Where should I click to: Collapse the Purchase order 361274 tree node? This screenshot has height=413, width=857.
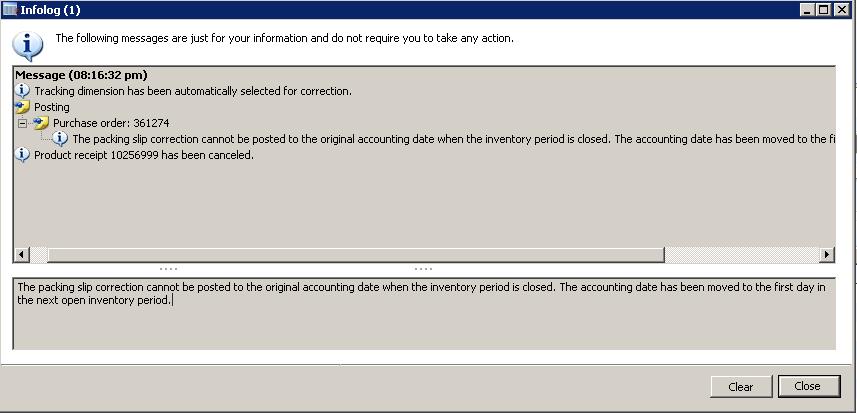pos(22,123)
